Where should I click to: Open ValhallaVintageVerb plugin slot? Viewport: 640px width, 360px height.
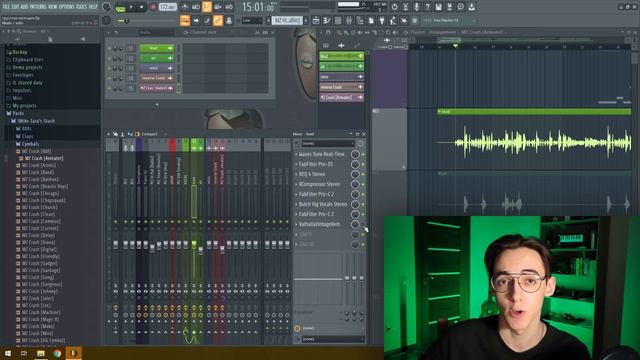pos(319,224)
